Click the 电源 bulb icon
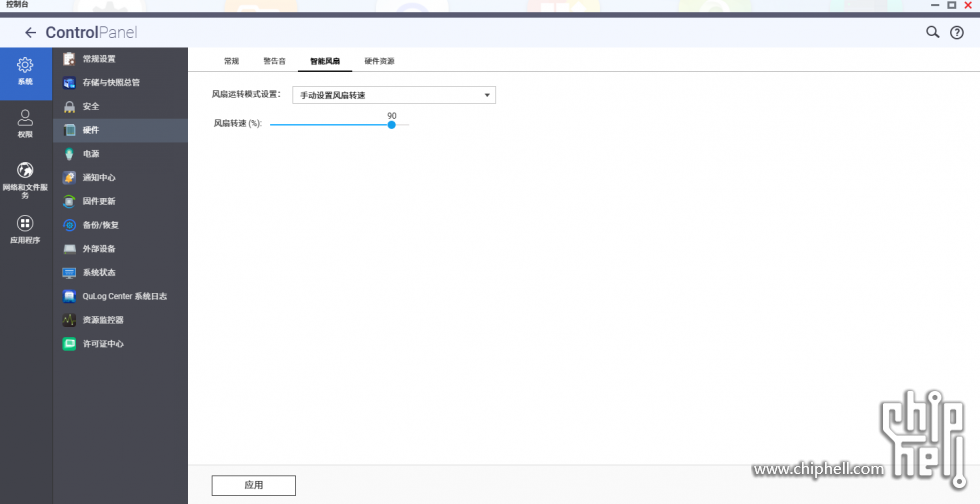Viewport: 980px width, 504px height. click(69, 154)
